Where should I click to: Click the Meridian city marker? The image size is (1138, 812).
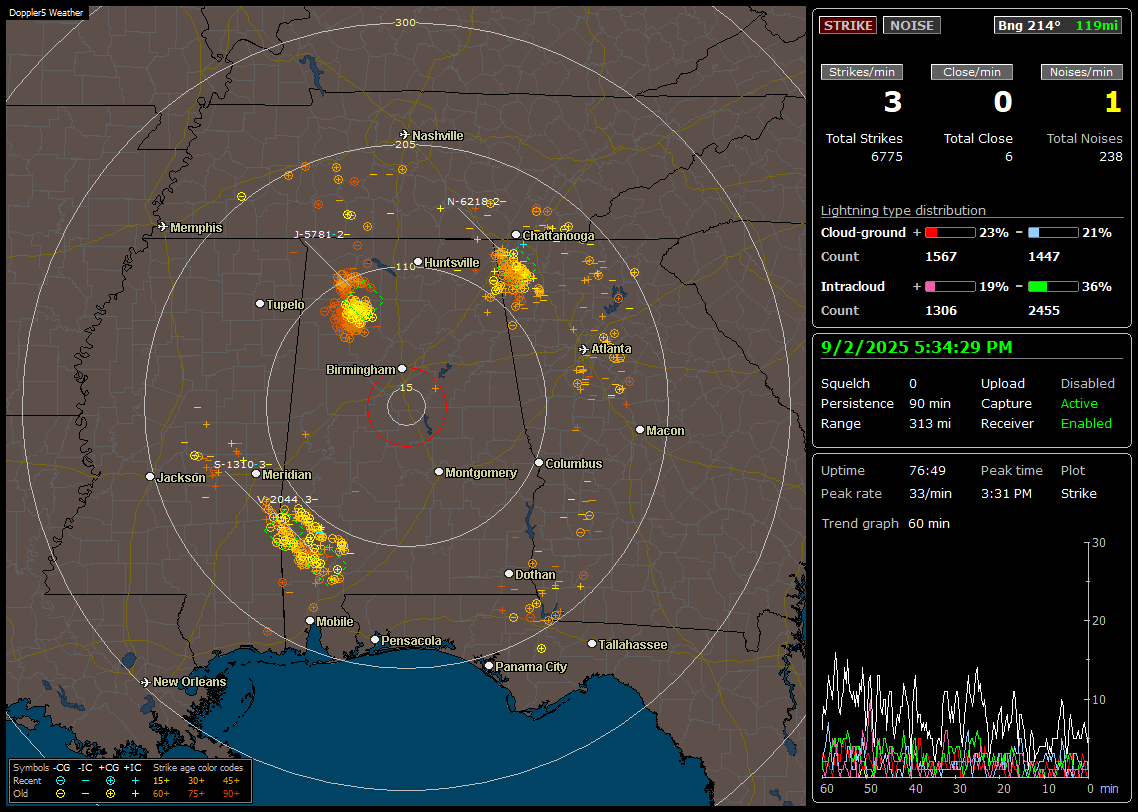point(255,474)
